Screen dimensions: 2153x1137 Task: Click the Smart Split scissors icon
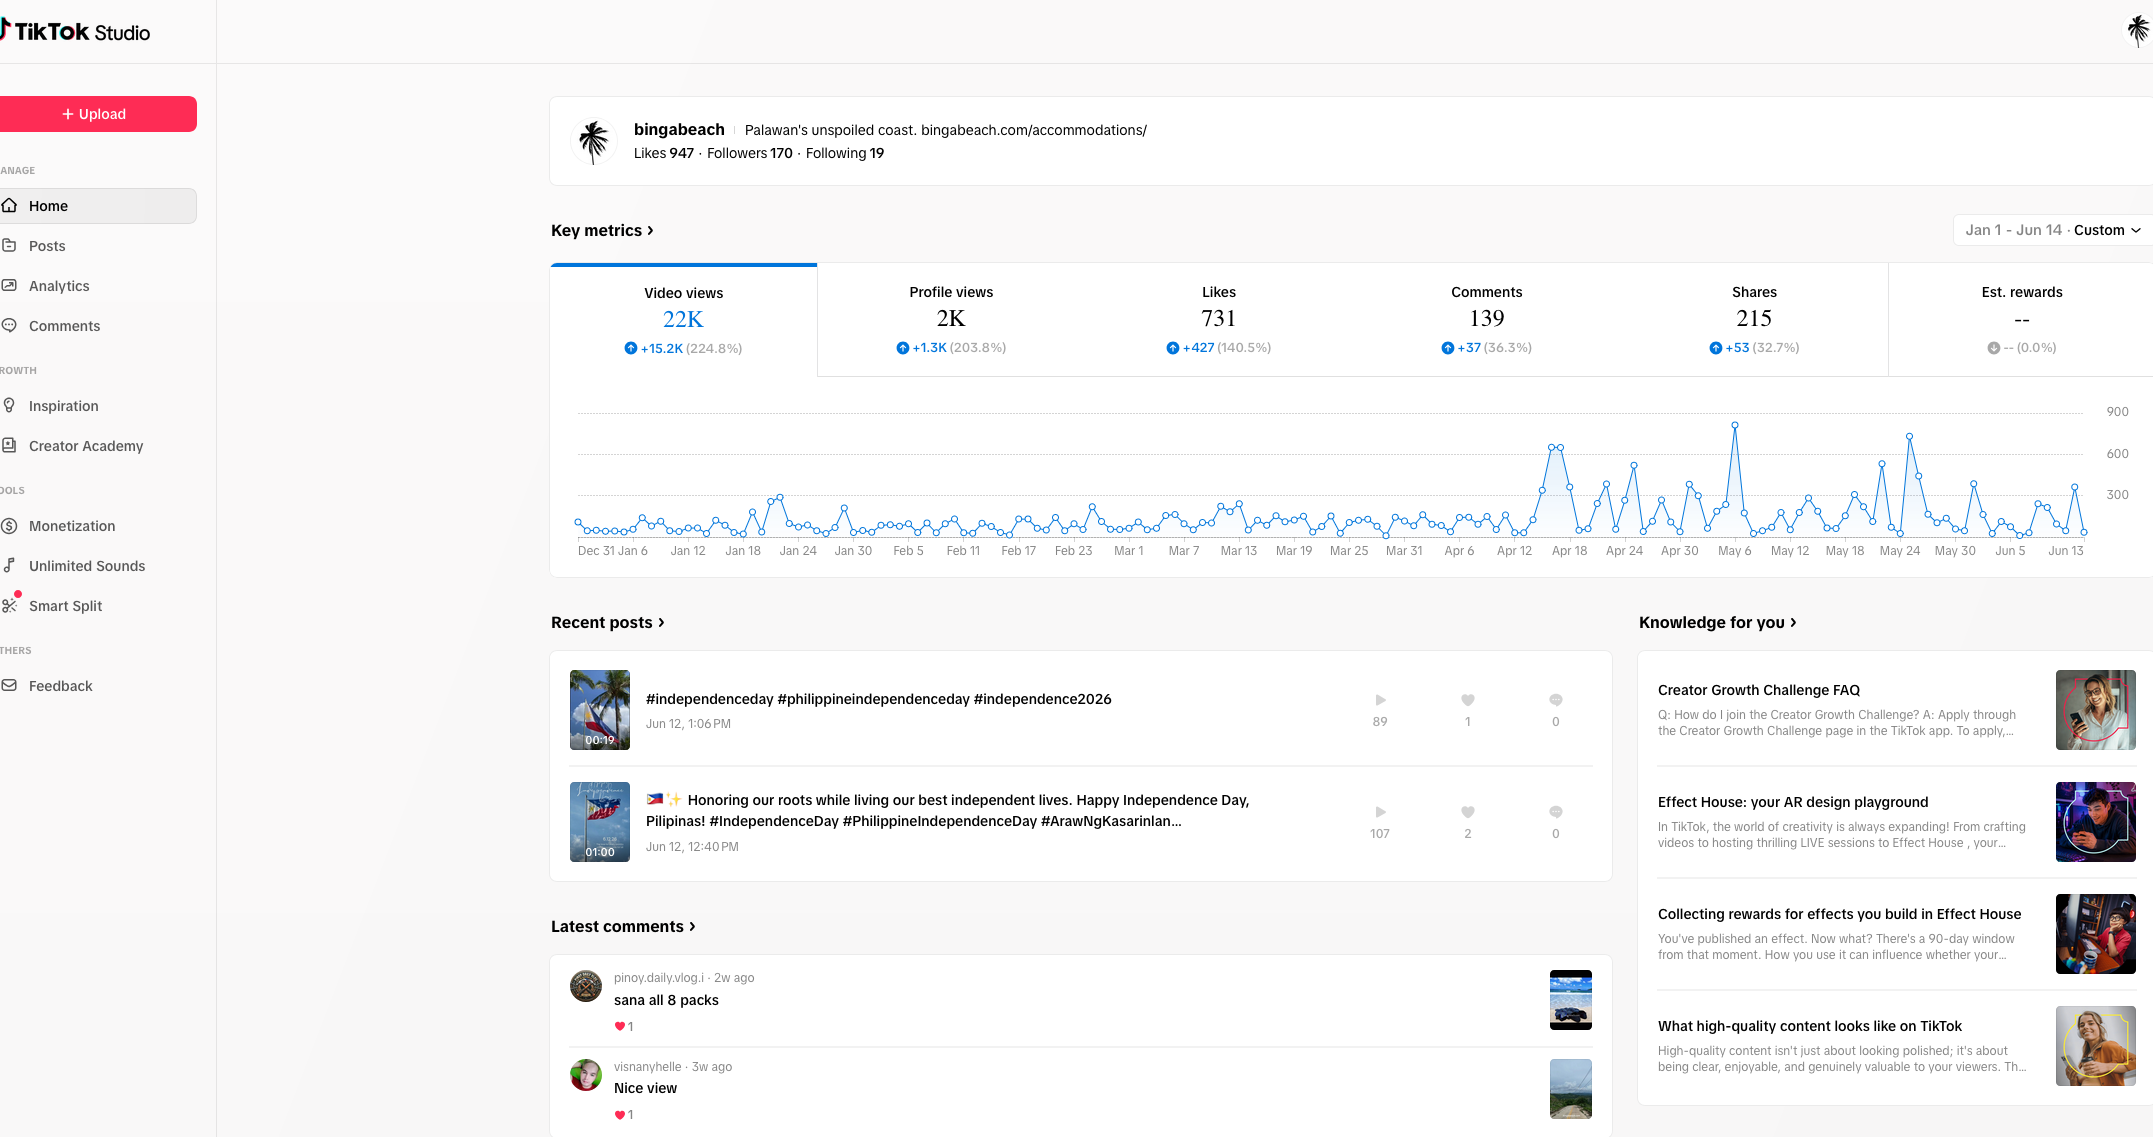(x=10, y=605)
